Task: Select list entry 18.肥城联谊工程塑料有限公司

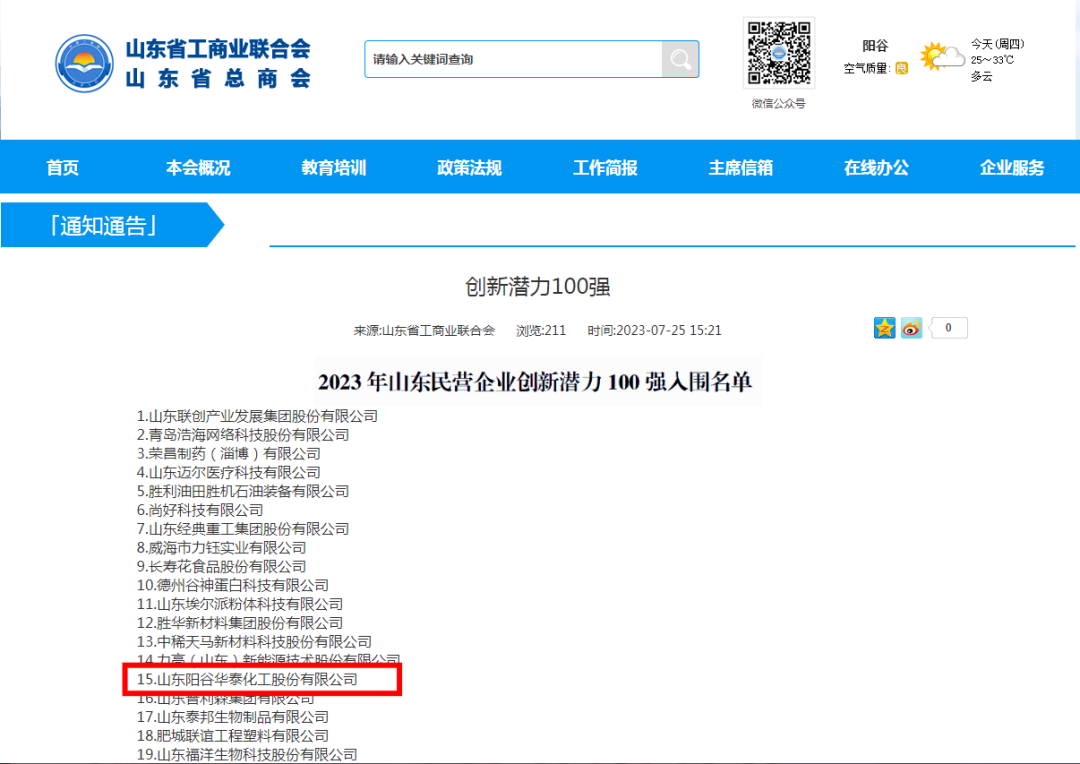Action: point(233,736)
